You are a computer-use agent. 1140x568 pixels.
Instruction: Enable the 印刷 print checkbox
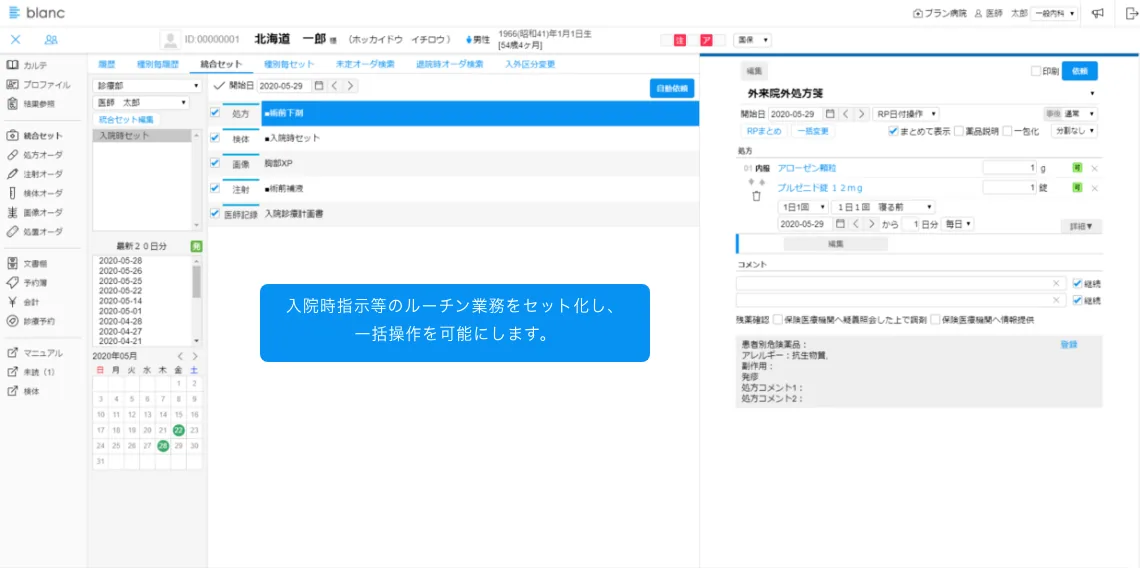(x=1036, y=71)
